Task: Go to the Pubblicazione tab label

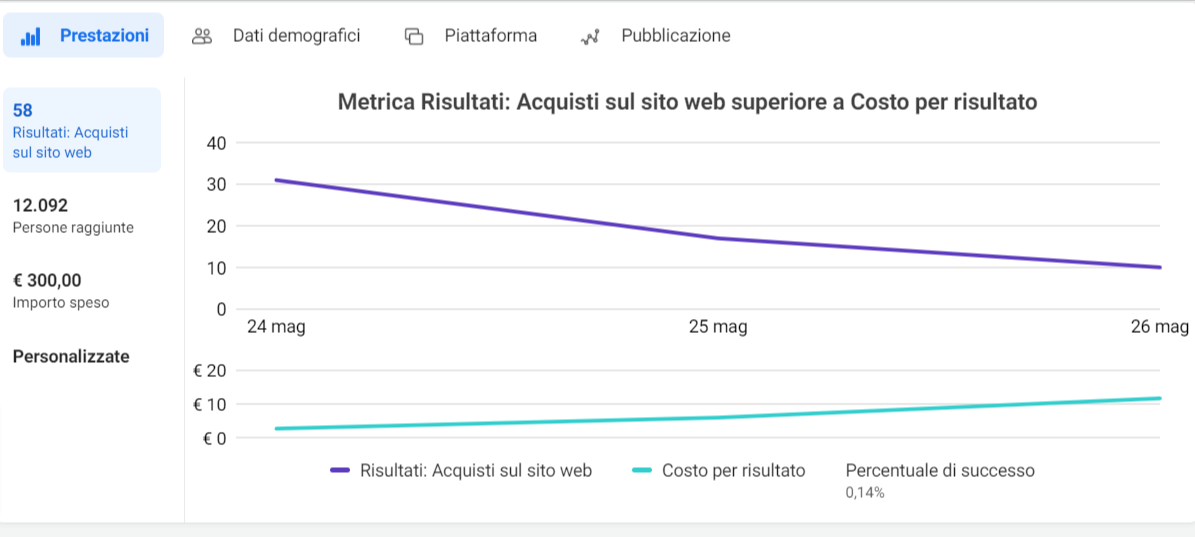Action: (675, 36)
